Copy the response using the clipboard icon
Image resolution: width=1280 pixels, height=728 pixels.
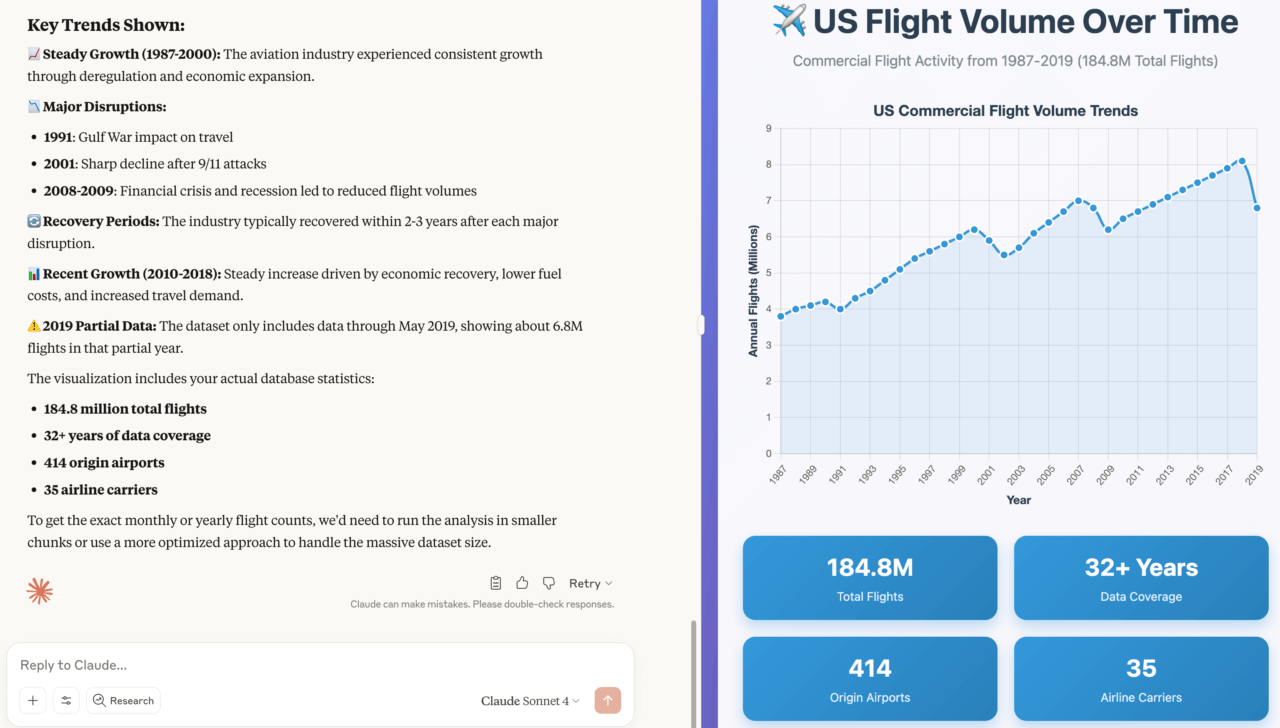coord(495,582)
